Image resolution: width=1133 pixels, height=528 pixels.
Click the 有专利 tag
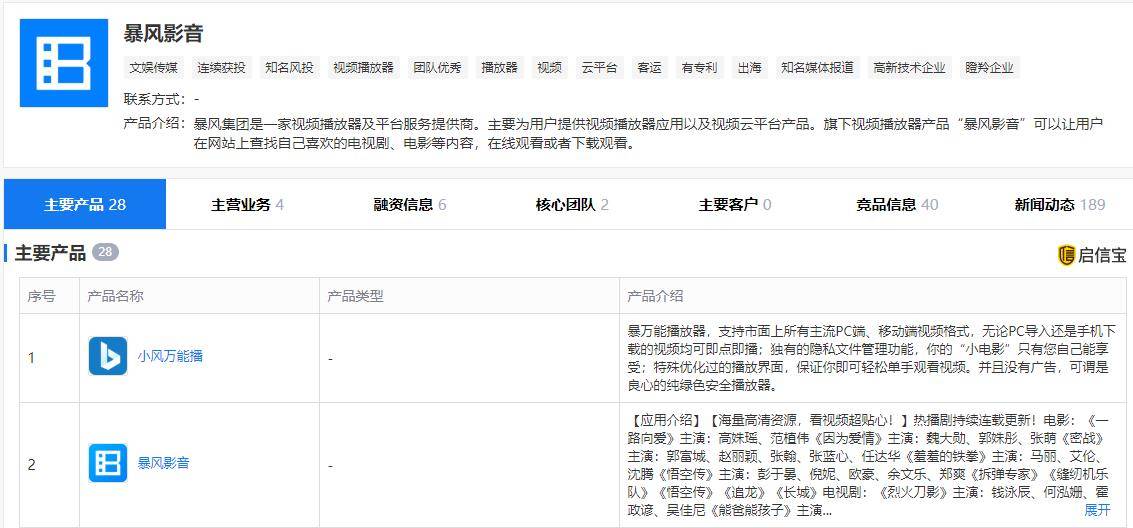(x=699, y=68)
